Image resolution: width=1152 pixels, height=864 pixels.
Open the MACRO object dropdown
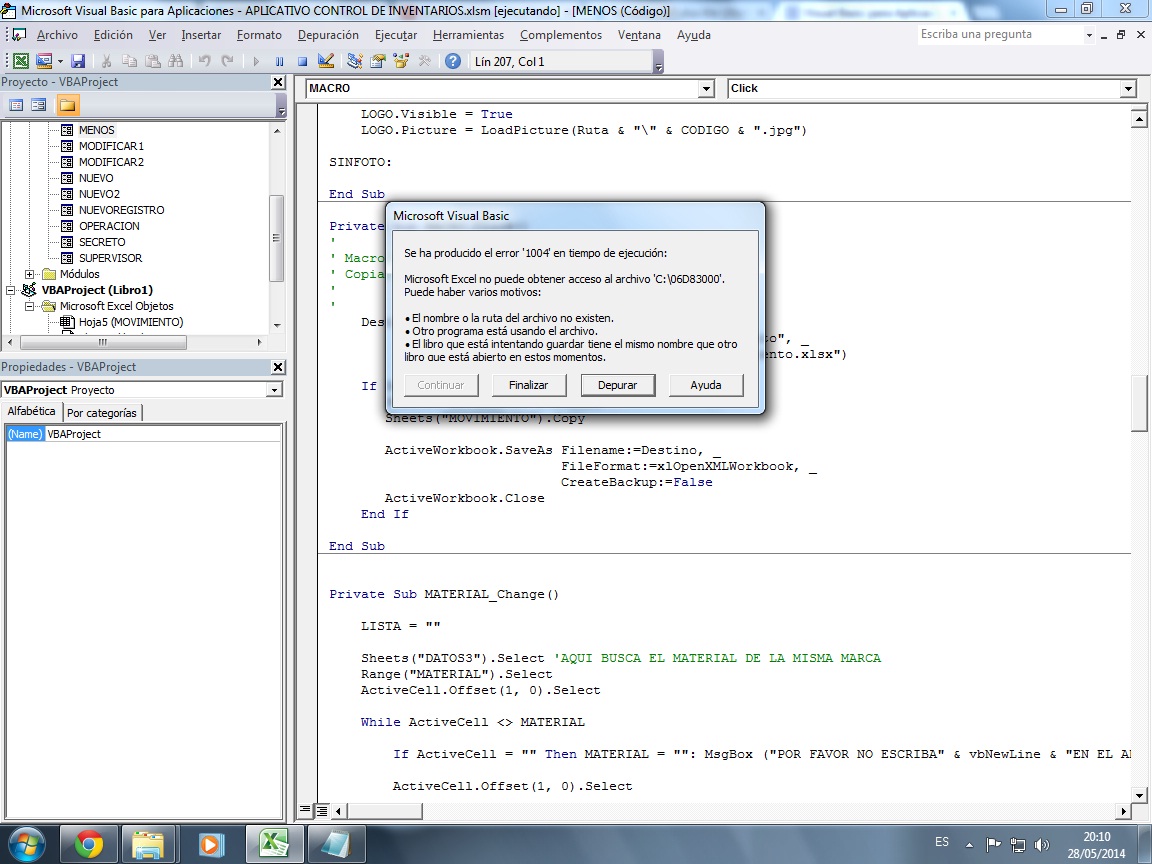pos(706,89)
